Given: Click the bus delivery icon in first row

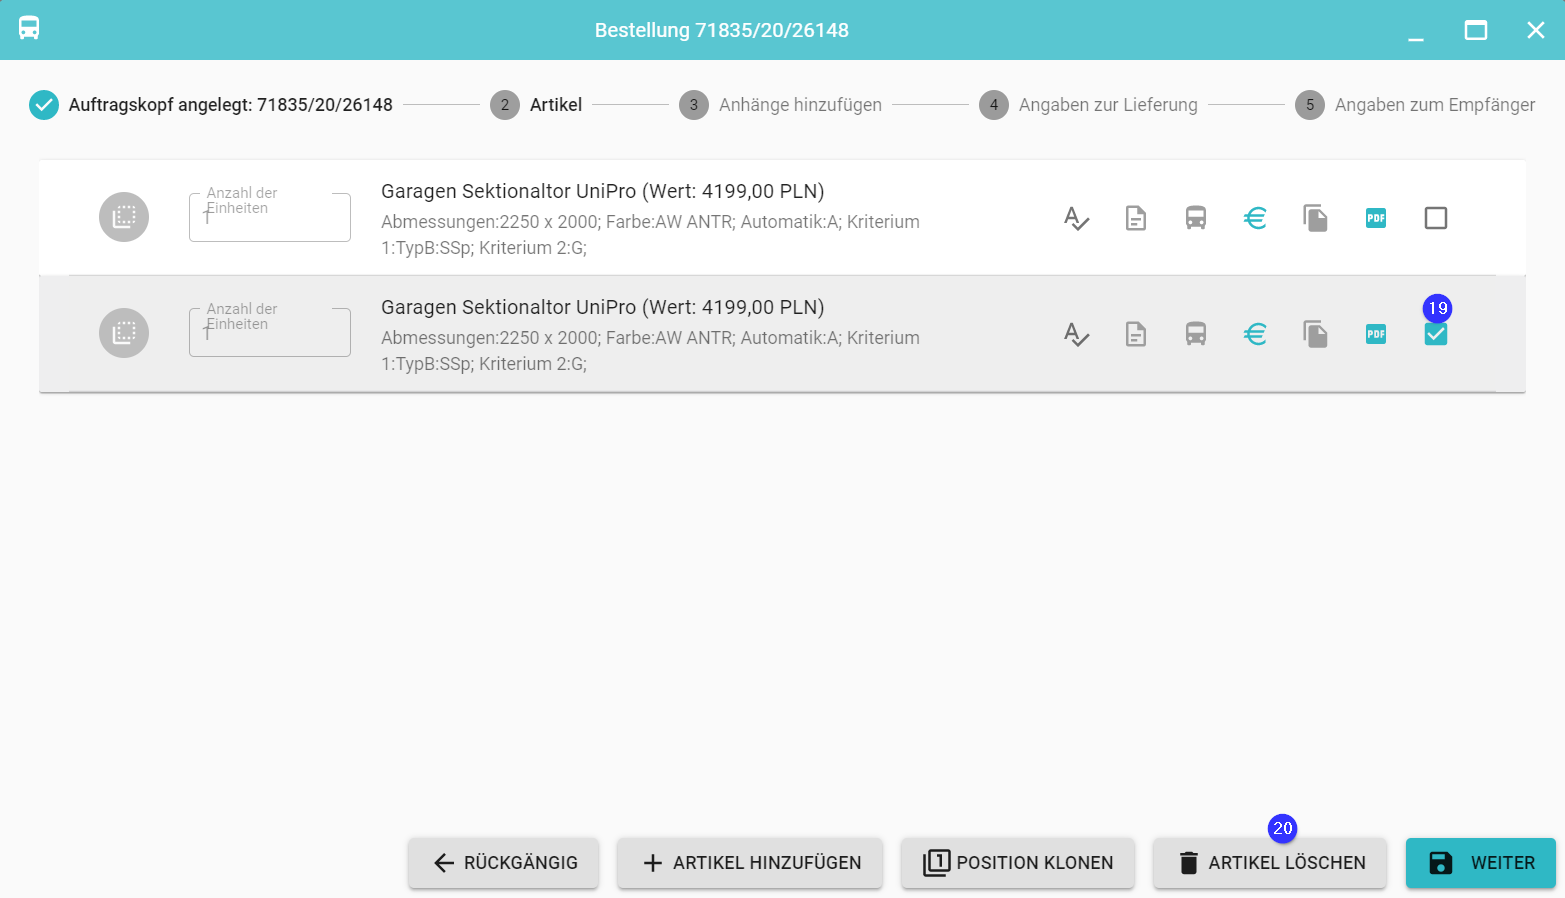Looking at the screenshot, I should pyautogui.click(x=1196, y=218).
